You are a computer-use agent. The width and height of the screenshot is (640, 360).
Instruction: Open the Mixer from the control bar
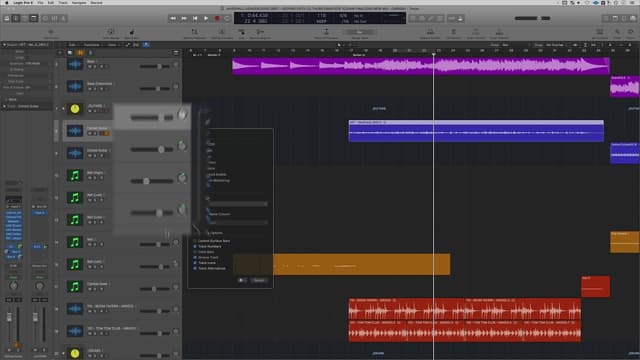(x=54, y=18)
